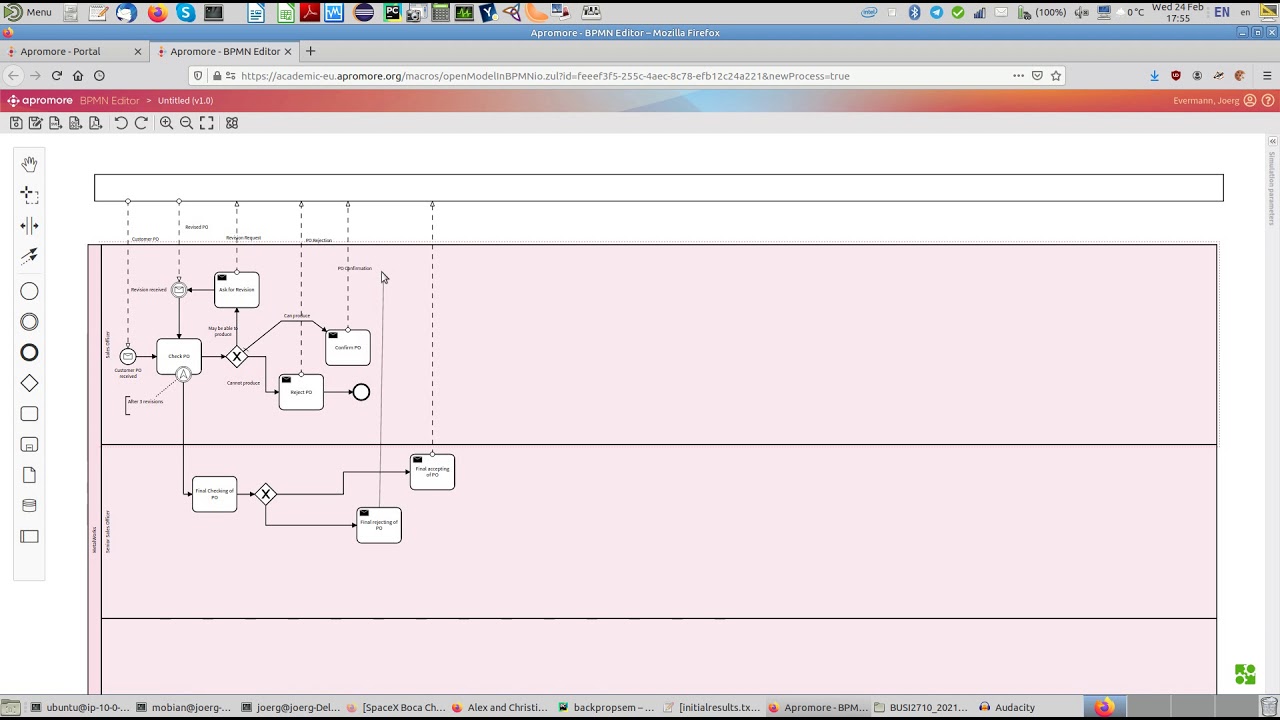The width and height of the screenshot is (1280, 720).
Task: Pick the data store from the palette
Action: pos(29,505)
